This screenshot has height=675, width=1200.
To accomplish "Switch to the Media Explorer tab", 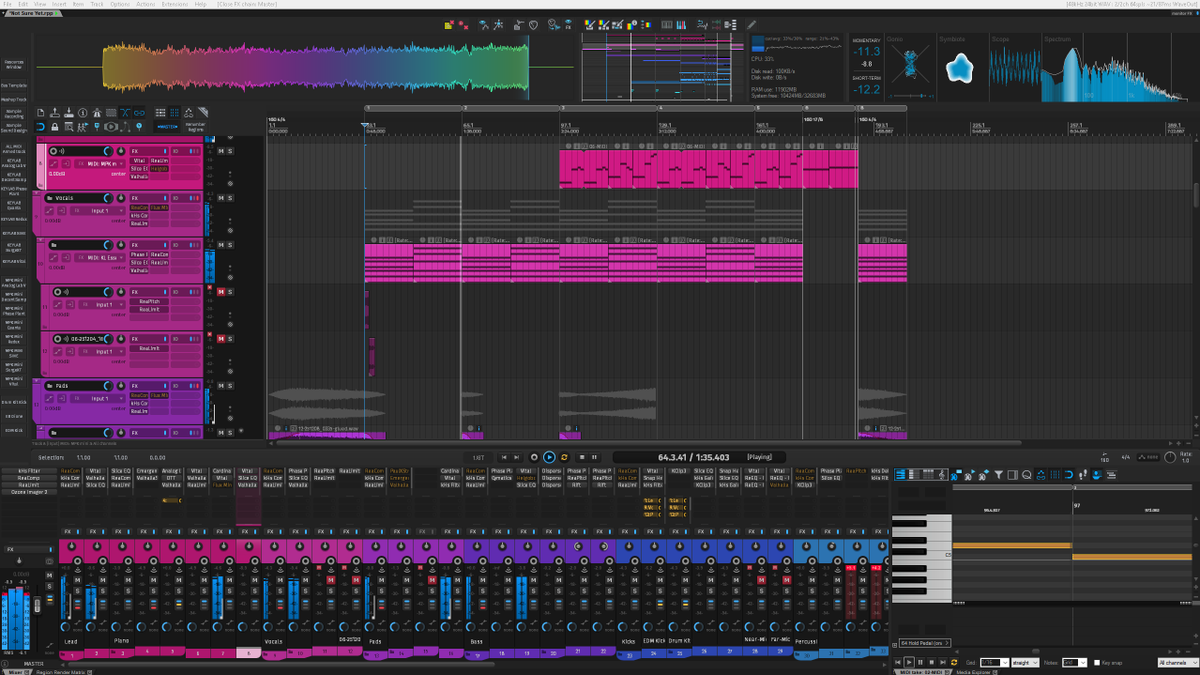I will pos(975,672).
